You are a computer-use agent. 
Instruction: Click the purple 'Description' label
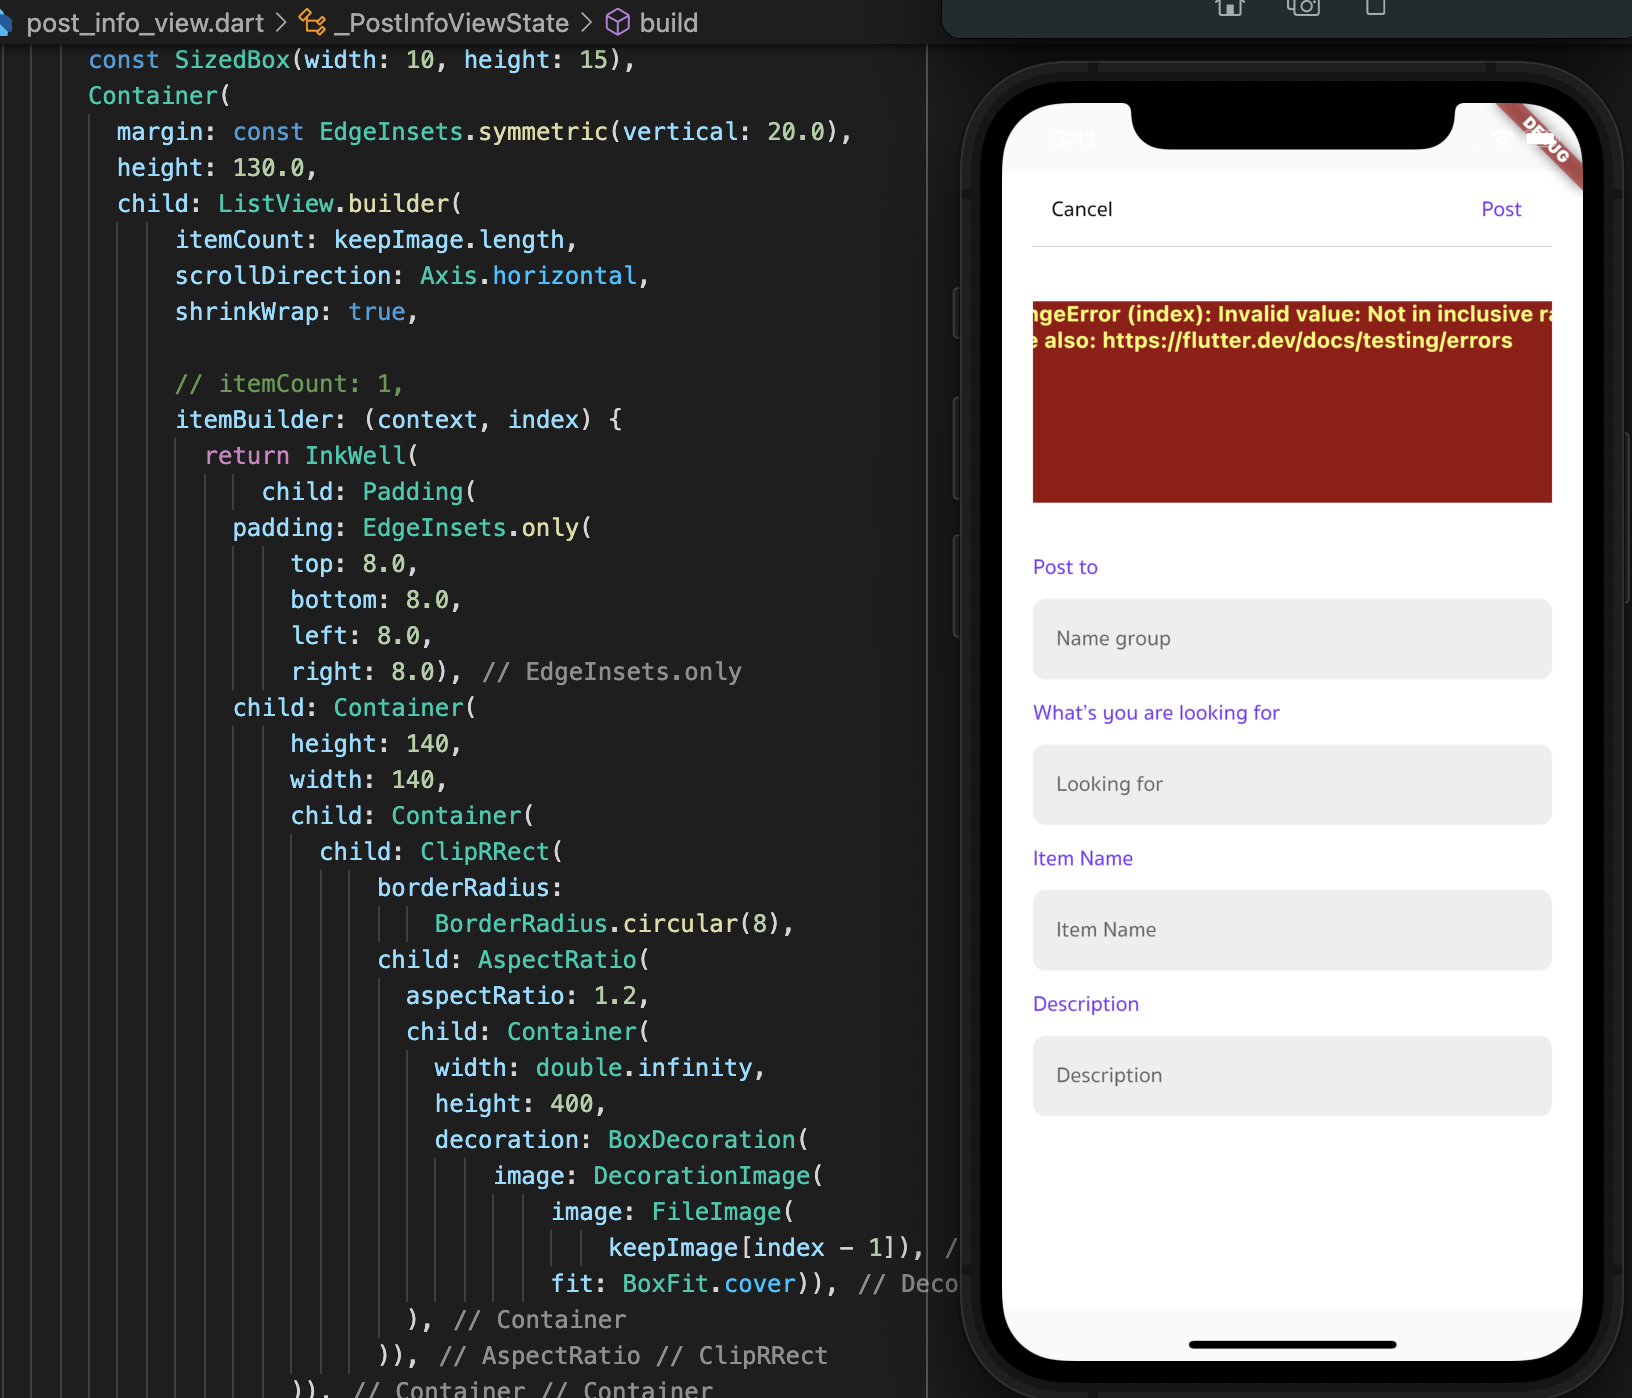[x=1086, y=1004]
